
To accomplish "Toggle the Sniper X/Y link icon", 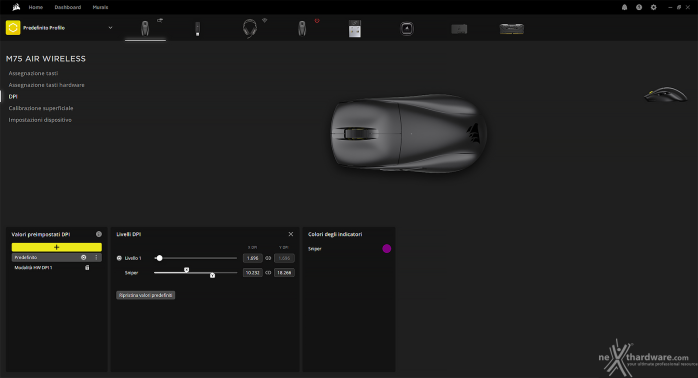I will click(x=268, y=272).
